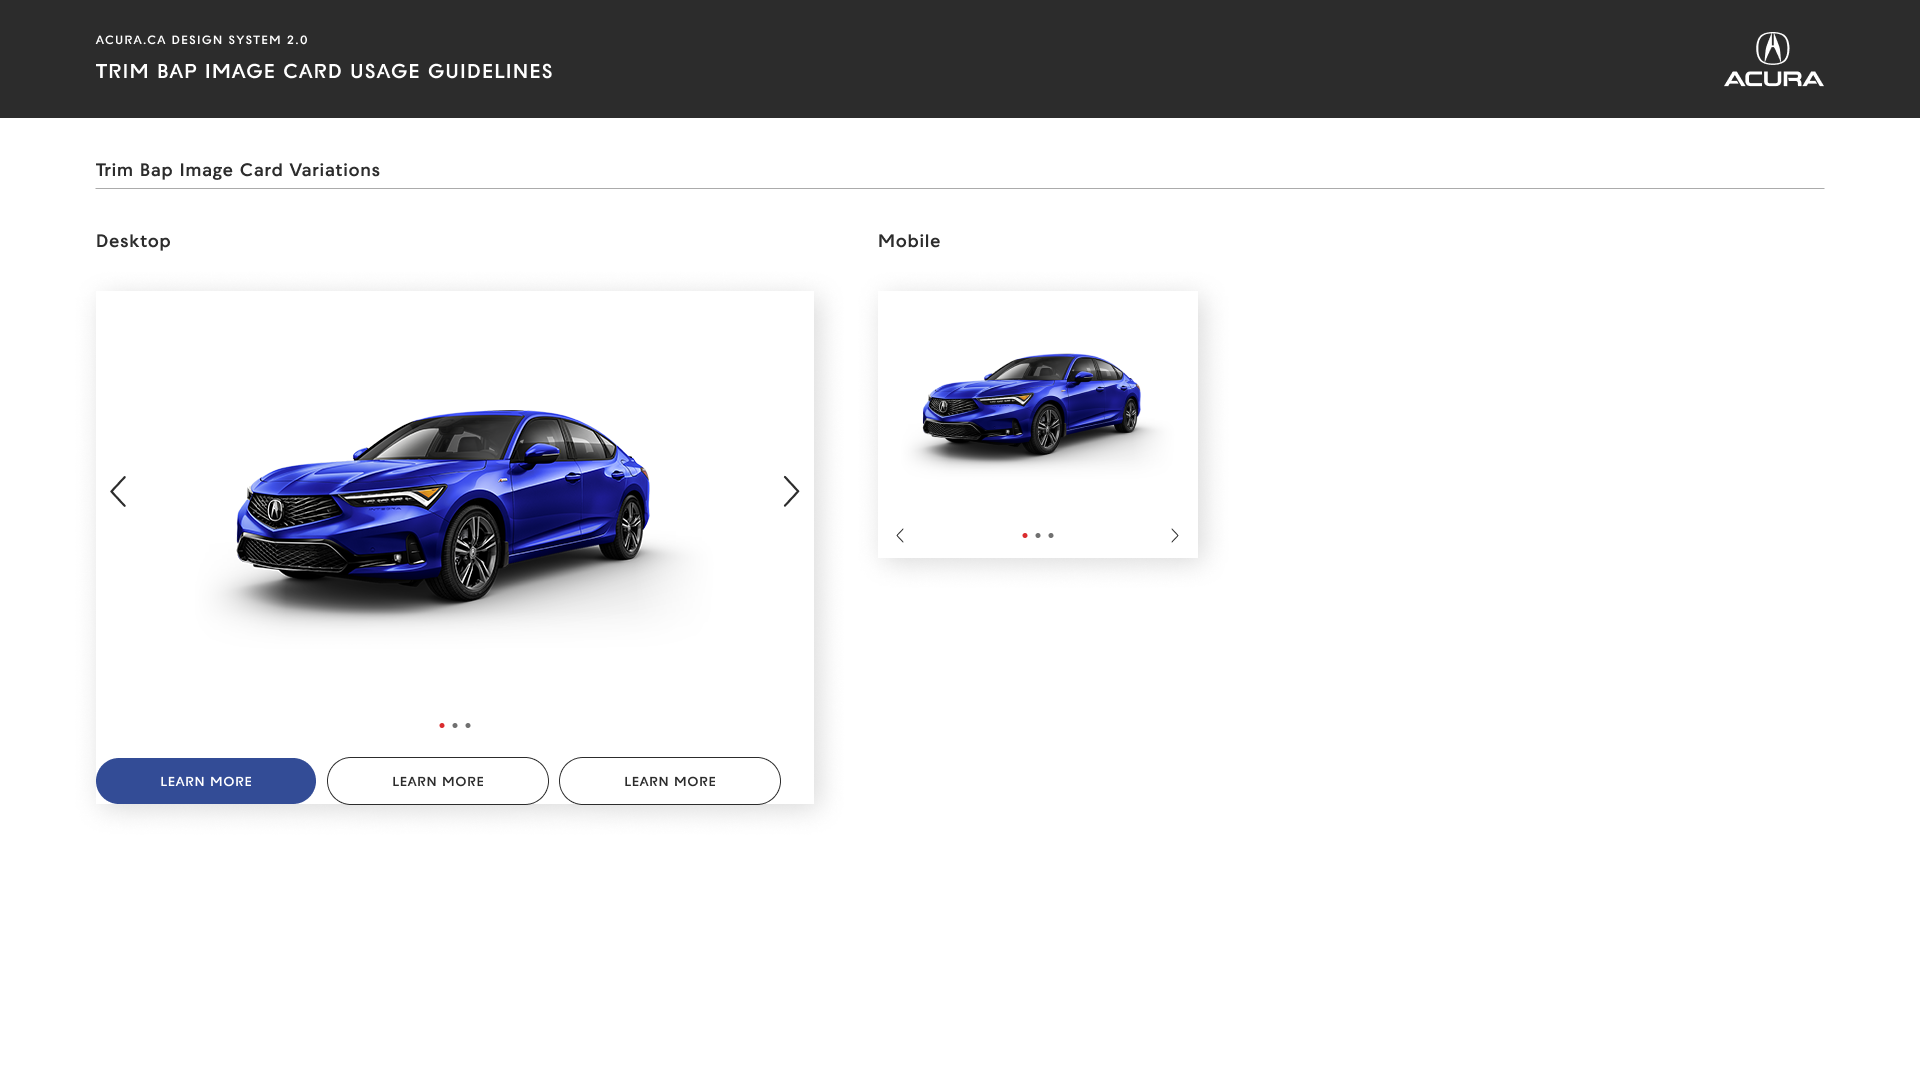This screenshot has height=1080, width=1920.
Task: Click the Acura logo in the header
Action: 1773,59
